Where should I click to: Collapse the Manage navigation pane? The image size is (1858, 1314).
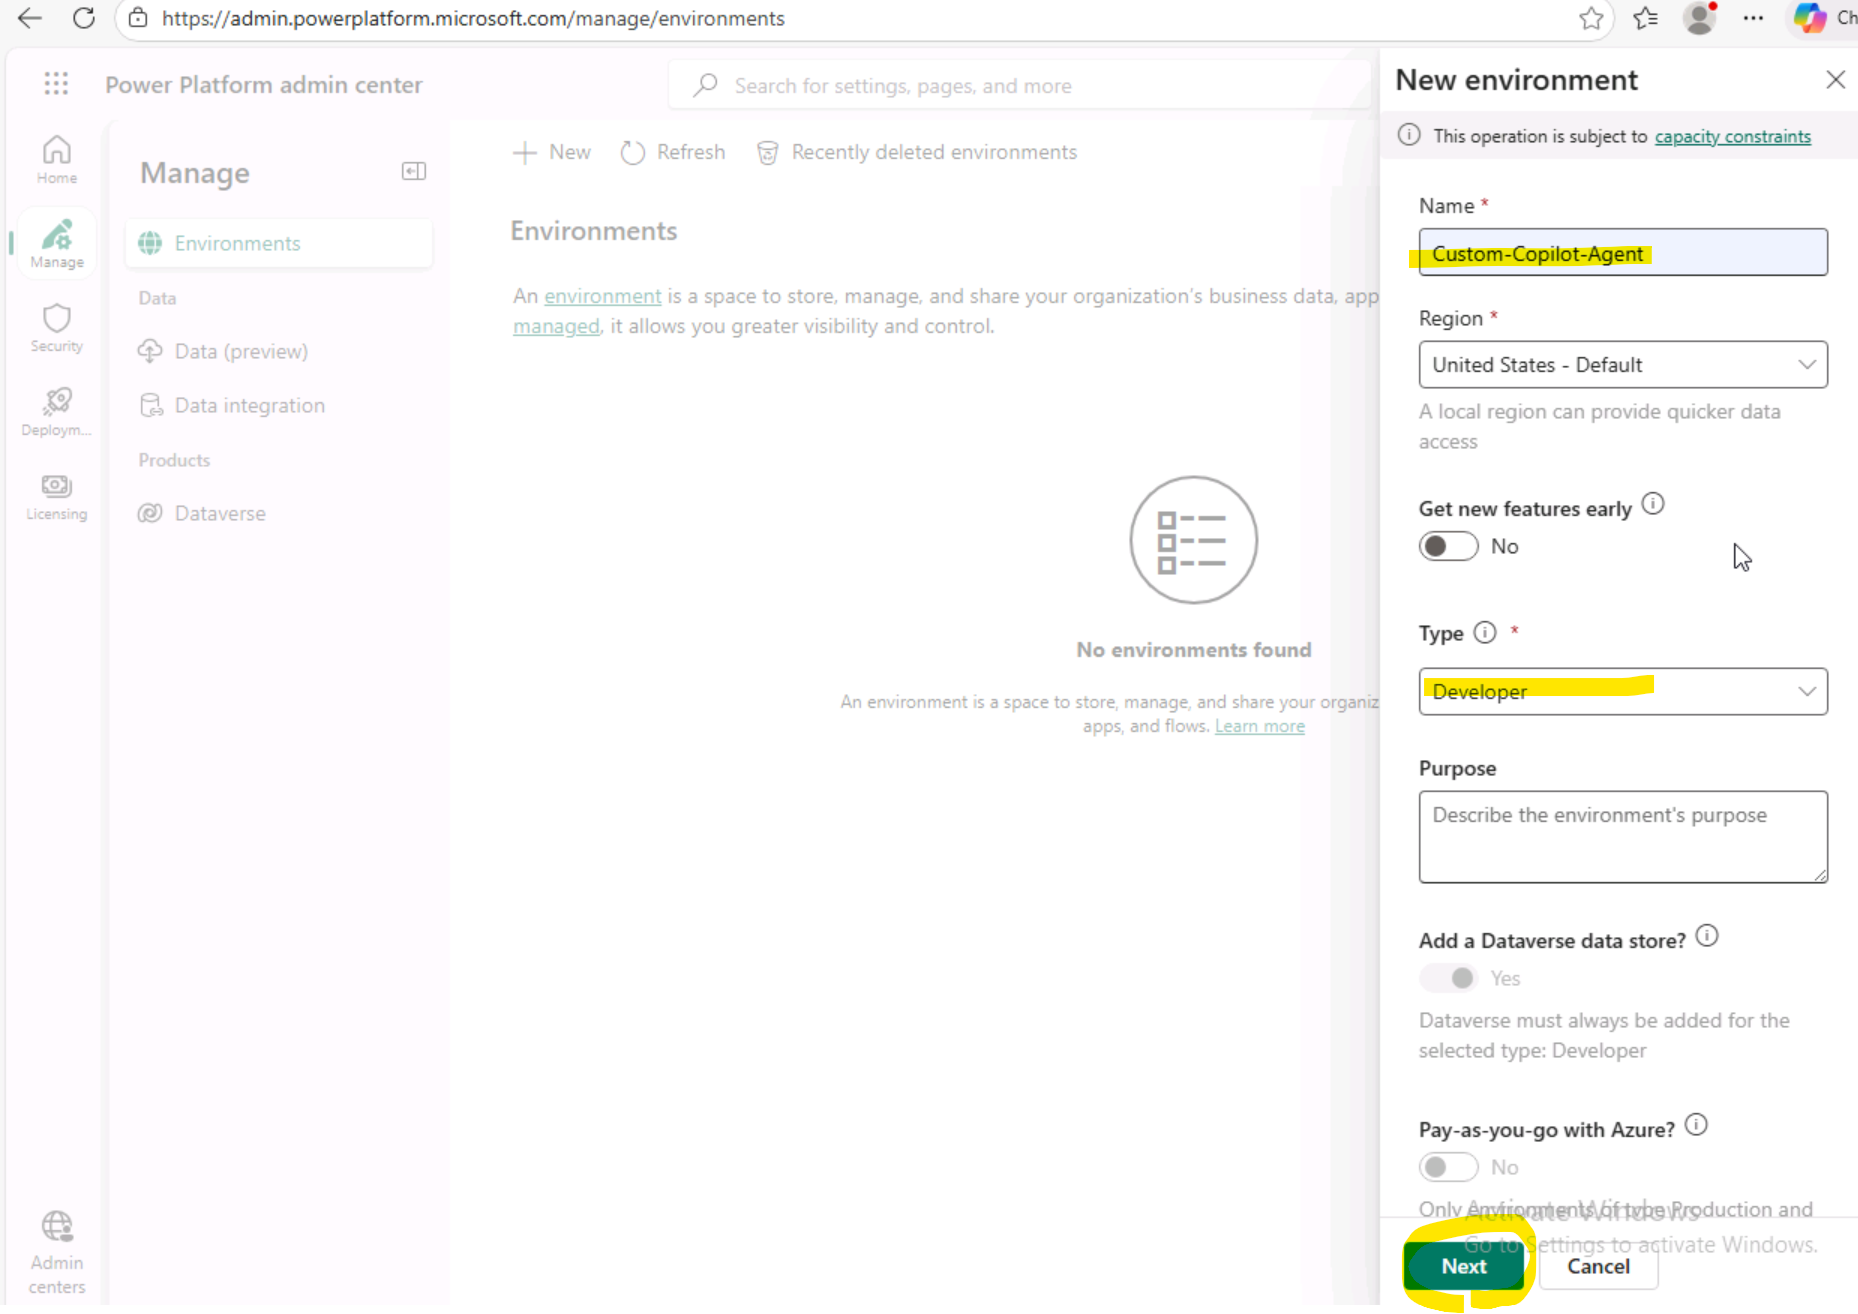click(413, 171)
